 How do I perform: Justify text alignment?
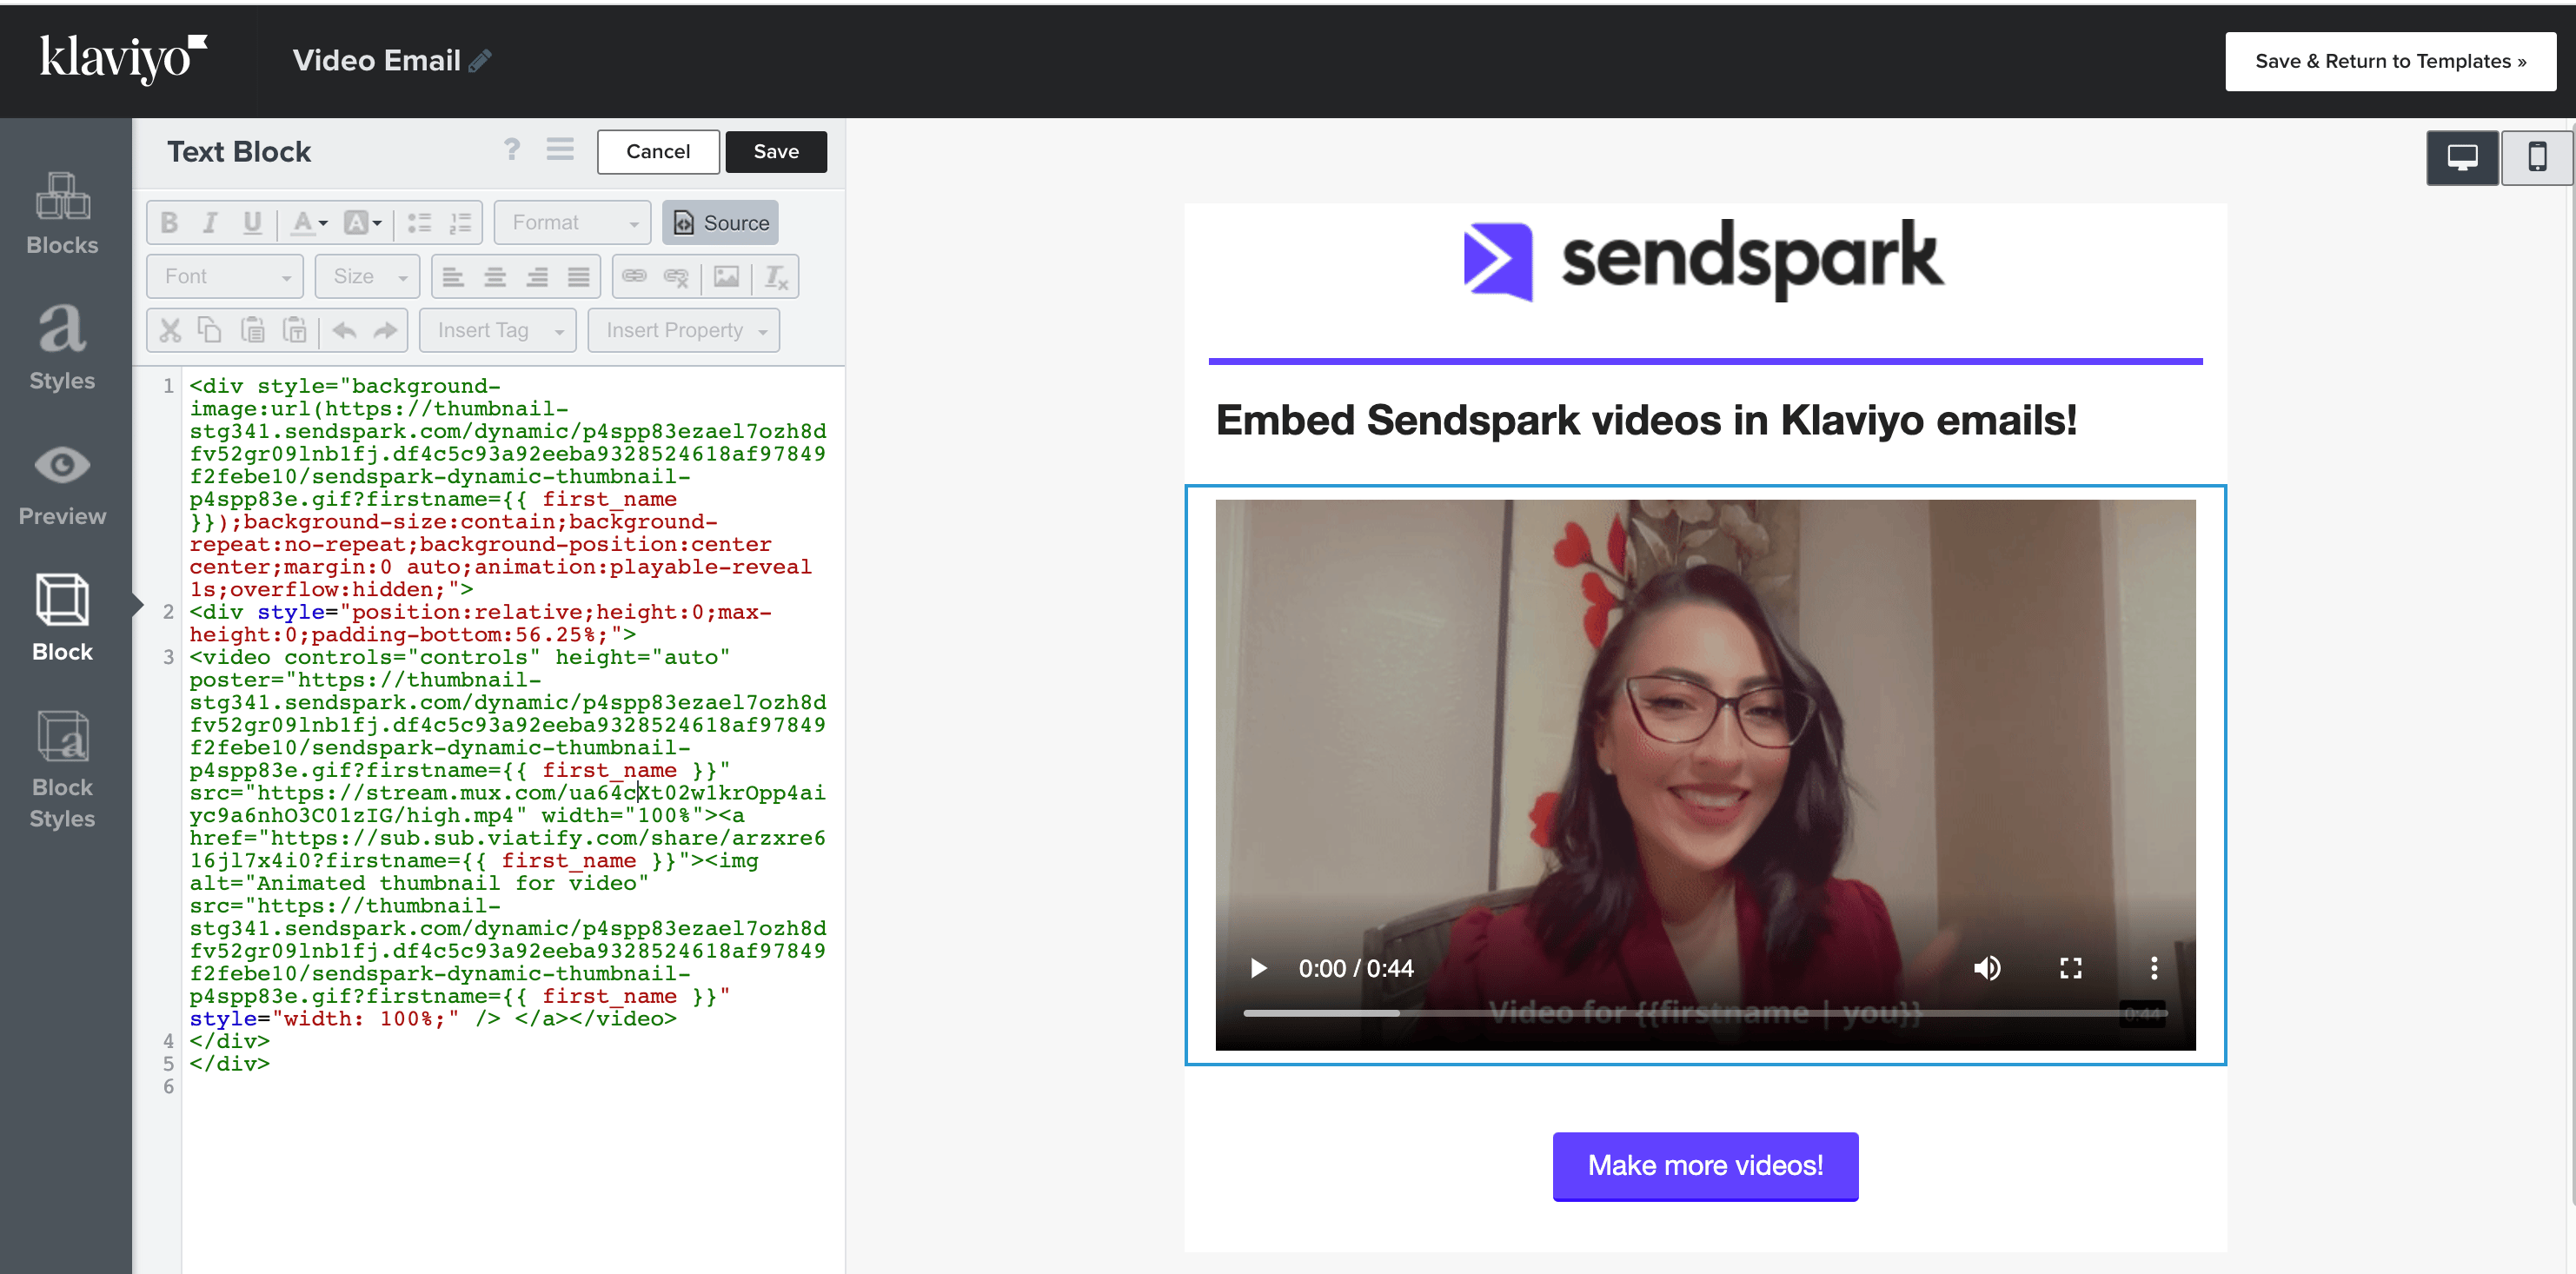[x=579, y=277]
